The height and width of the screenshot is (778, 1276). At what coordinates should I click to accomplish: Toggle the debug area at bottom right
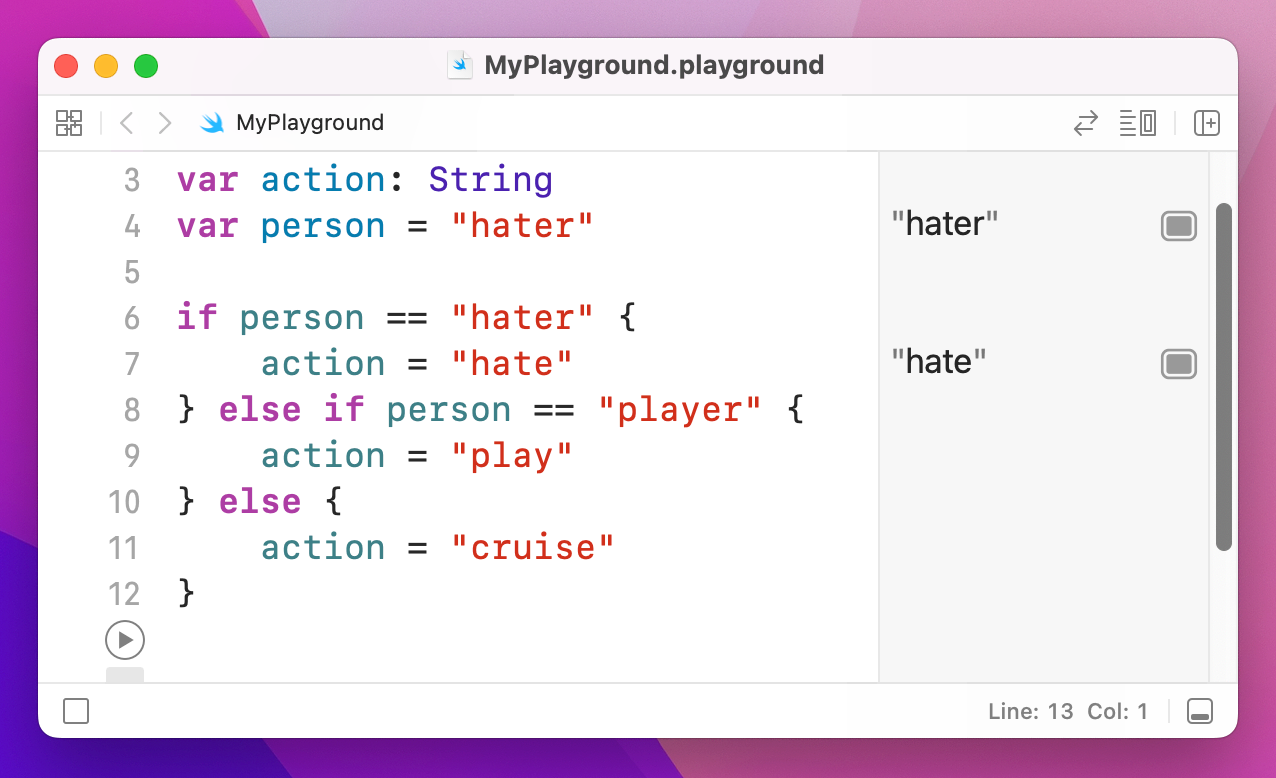click(1199, 711)
